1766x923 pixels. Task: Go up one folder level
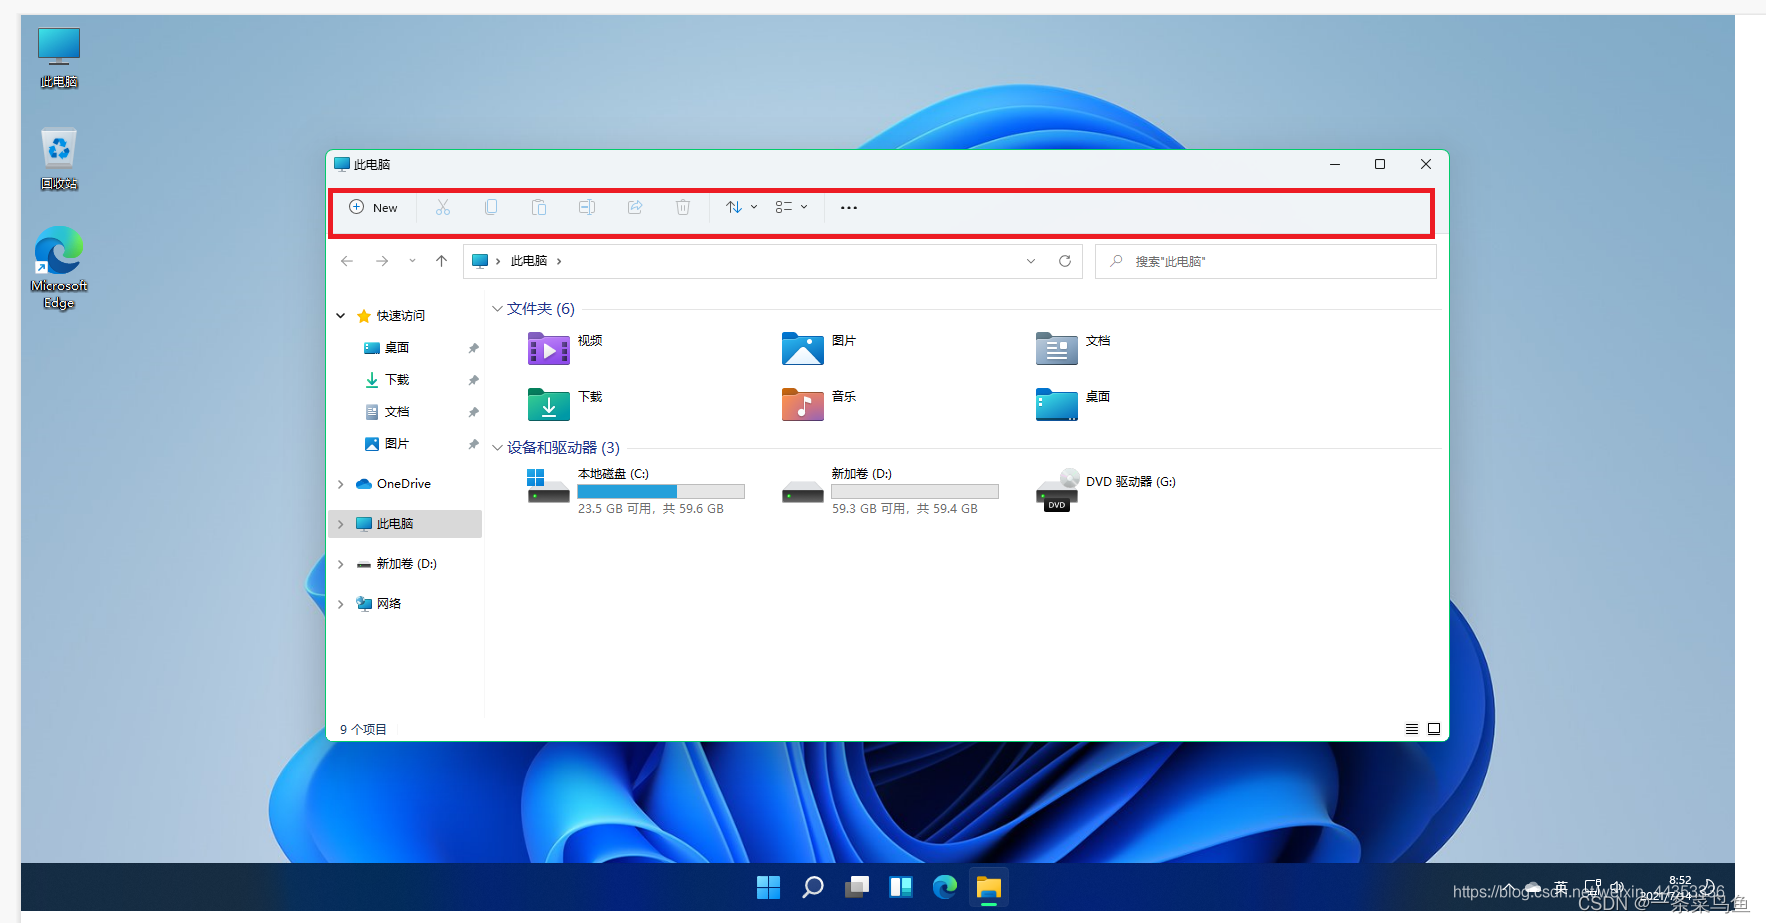tap(441, 261)
